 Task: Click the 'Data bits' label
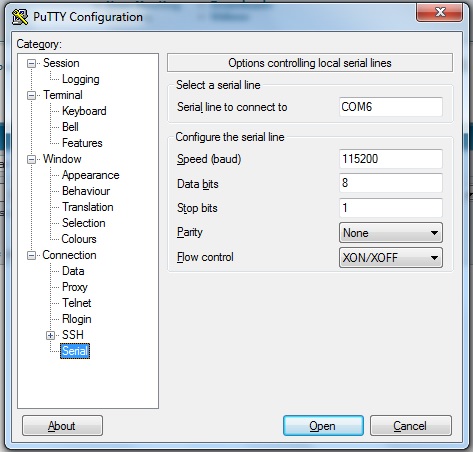click(198, 184)
